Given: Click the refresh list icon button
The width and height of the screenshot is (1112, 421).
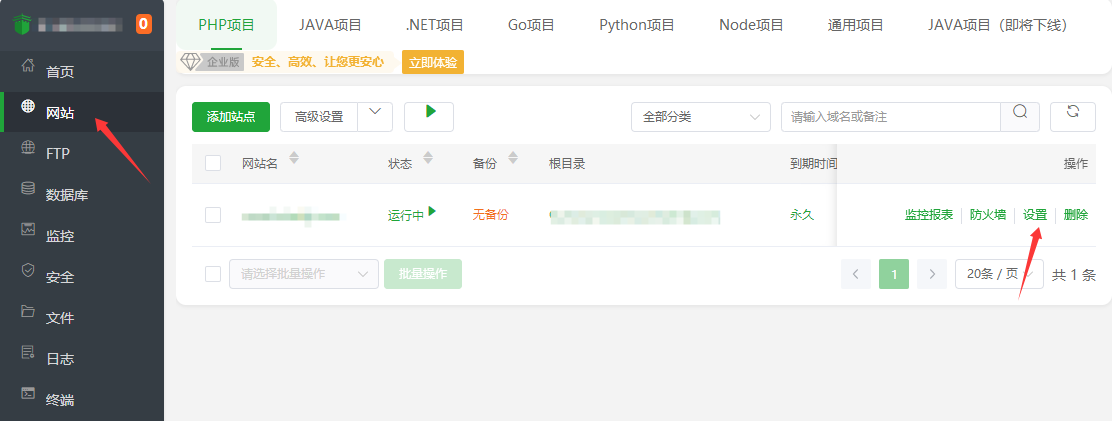Looking at the screenshot, I should click(1072, 116).
